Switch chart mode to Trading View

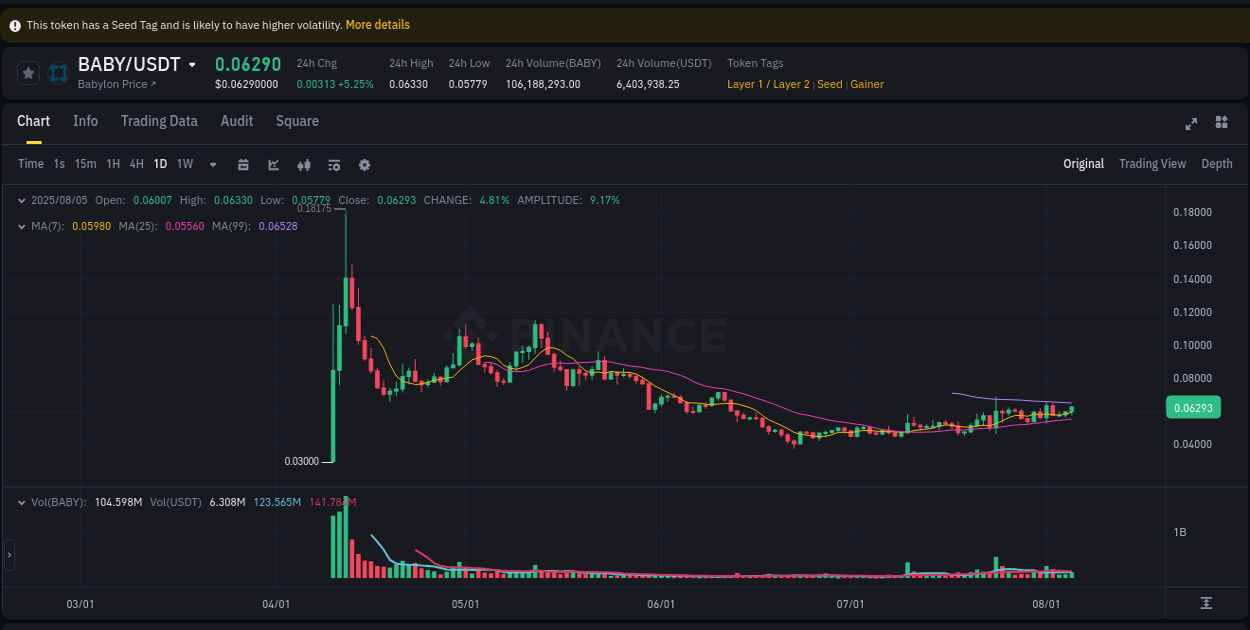click(x=1152, y=163)
